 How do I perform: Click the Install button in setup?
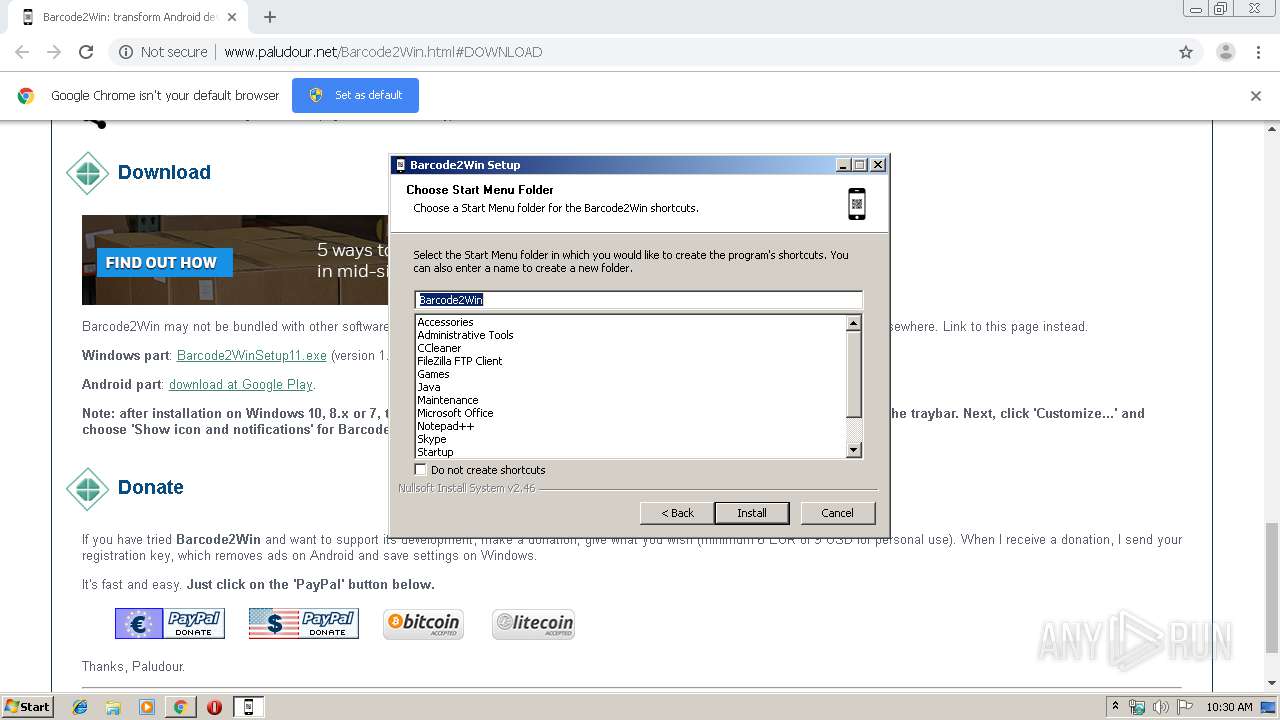pyautogui.click(x=752, y=513)
